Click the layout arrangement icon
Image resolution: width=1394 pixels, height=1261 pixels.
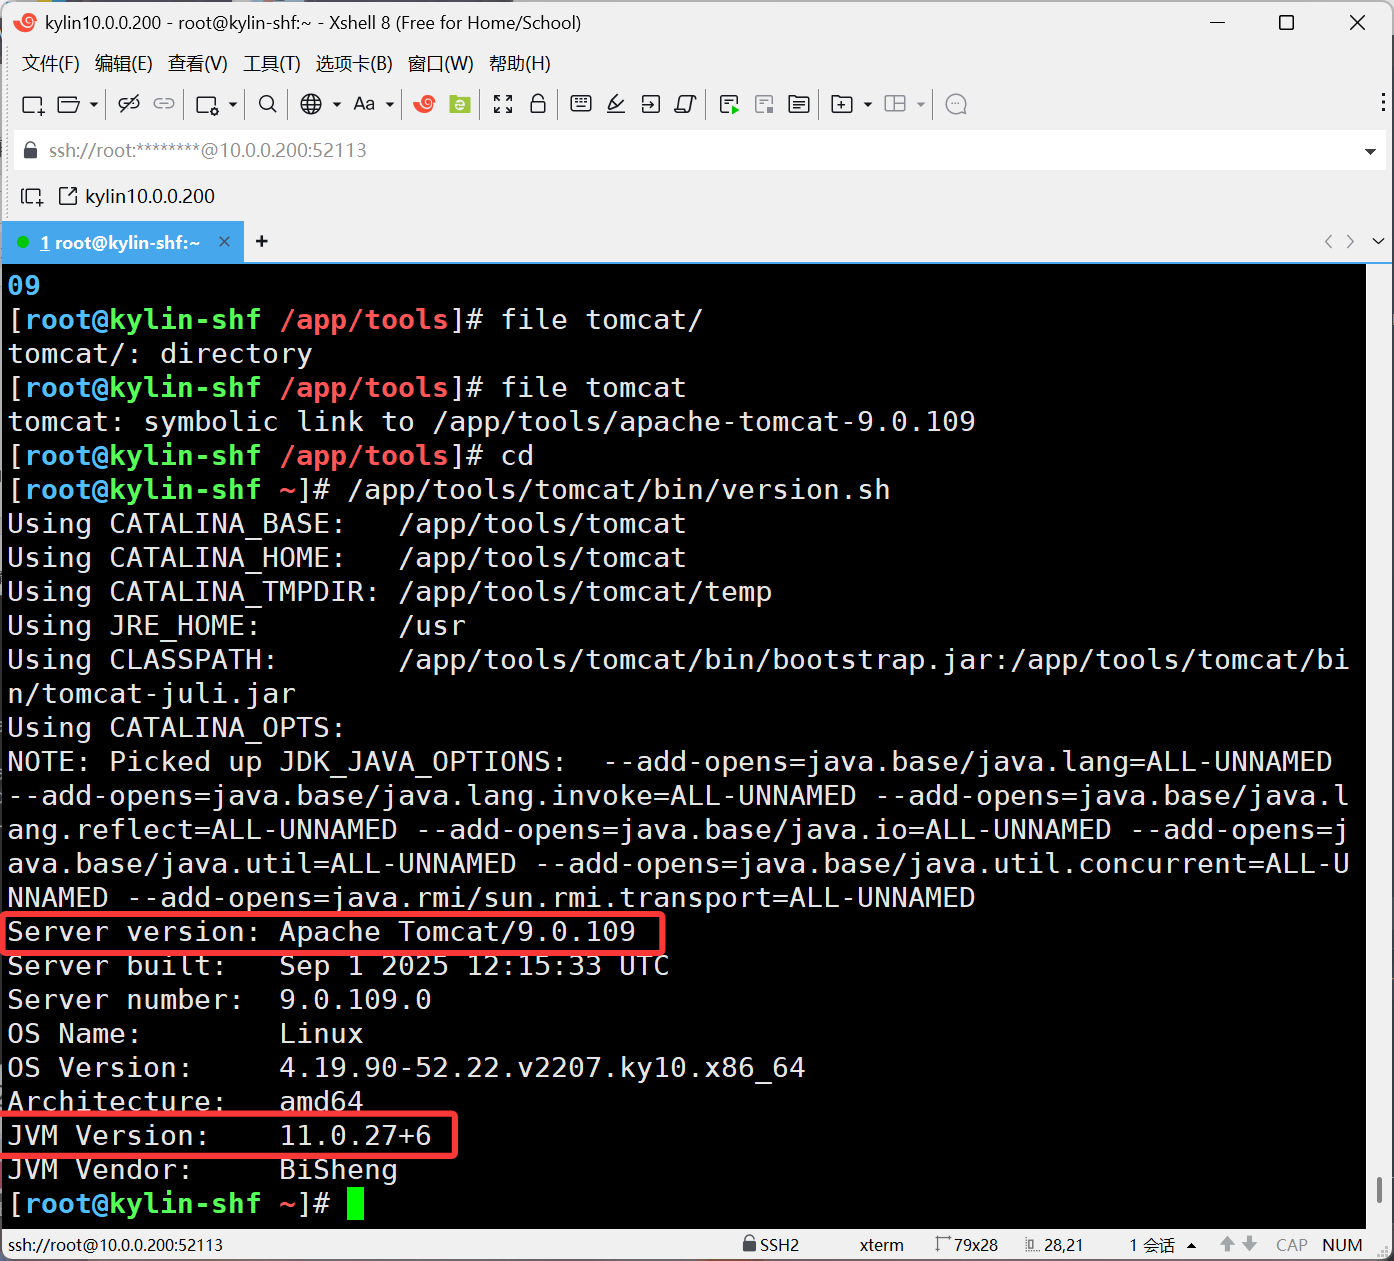(896, 104)
